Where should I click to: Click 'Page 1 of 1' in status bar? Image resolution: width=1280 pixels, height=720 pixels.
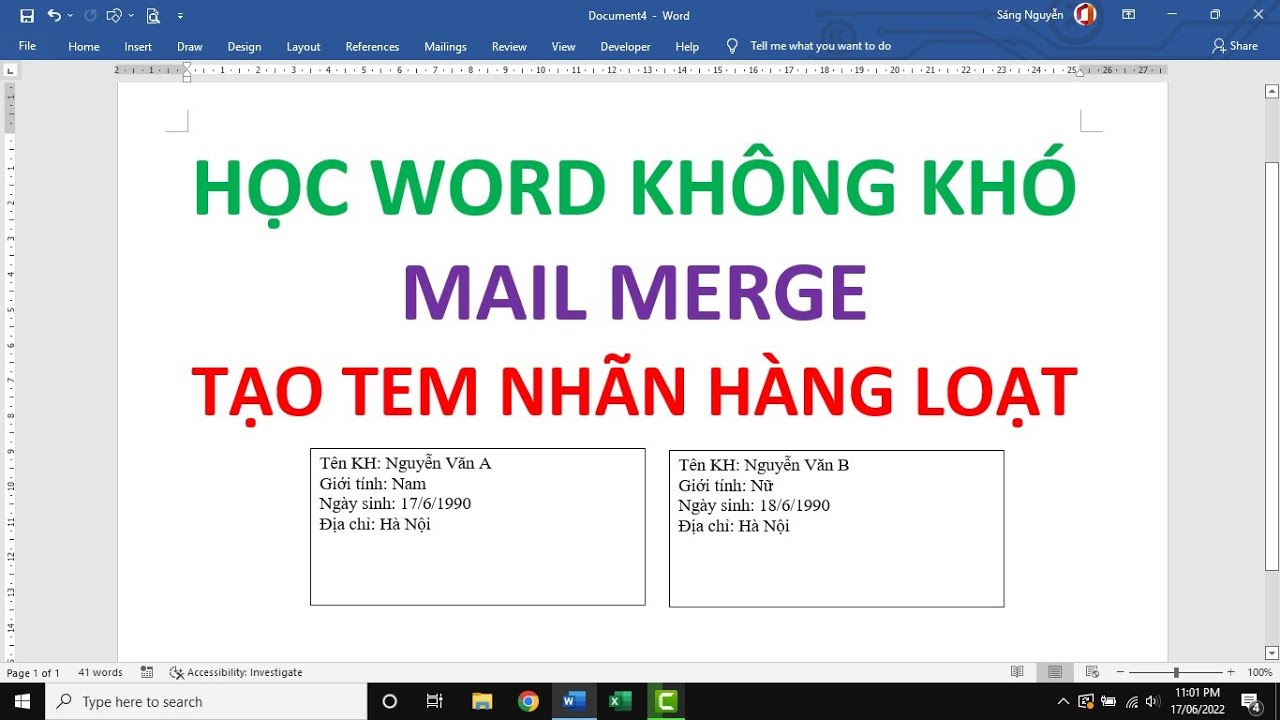(33, 672)
